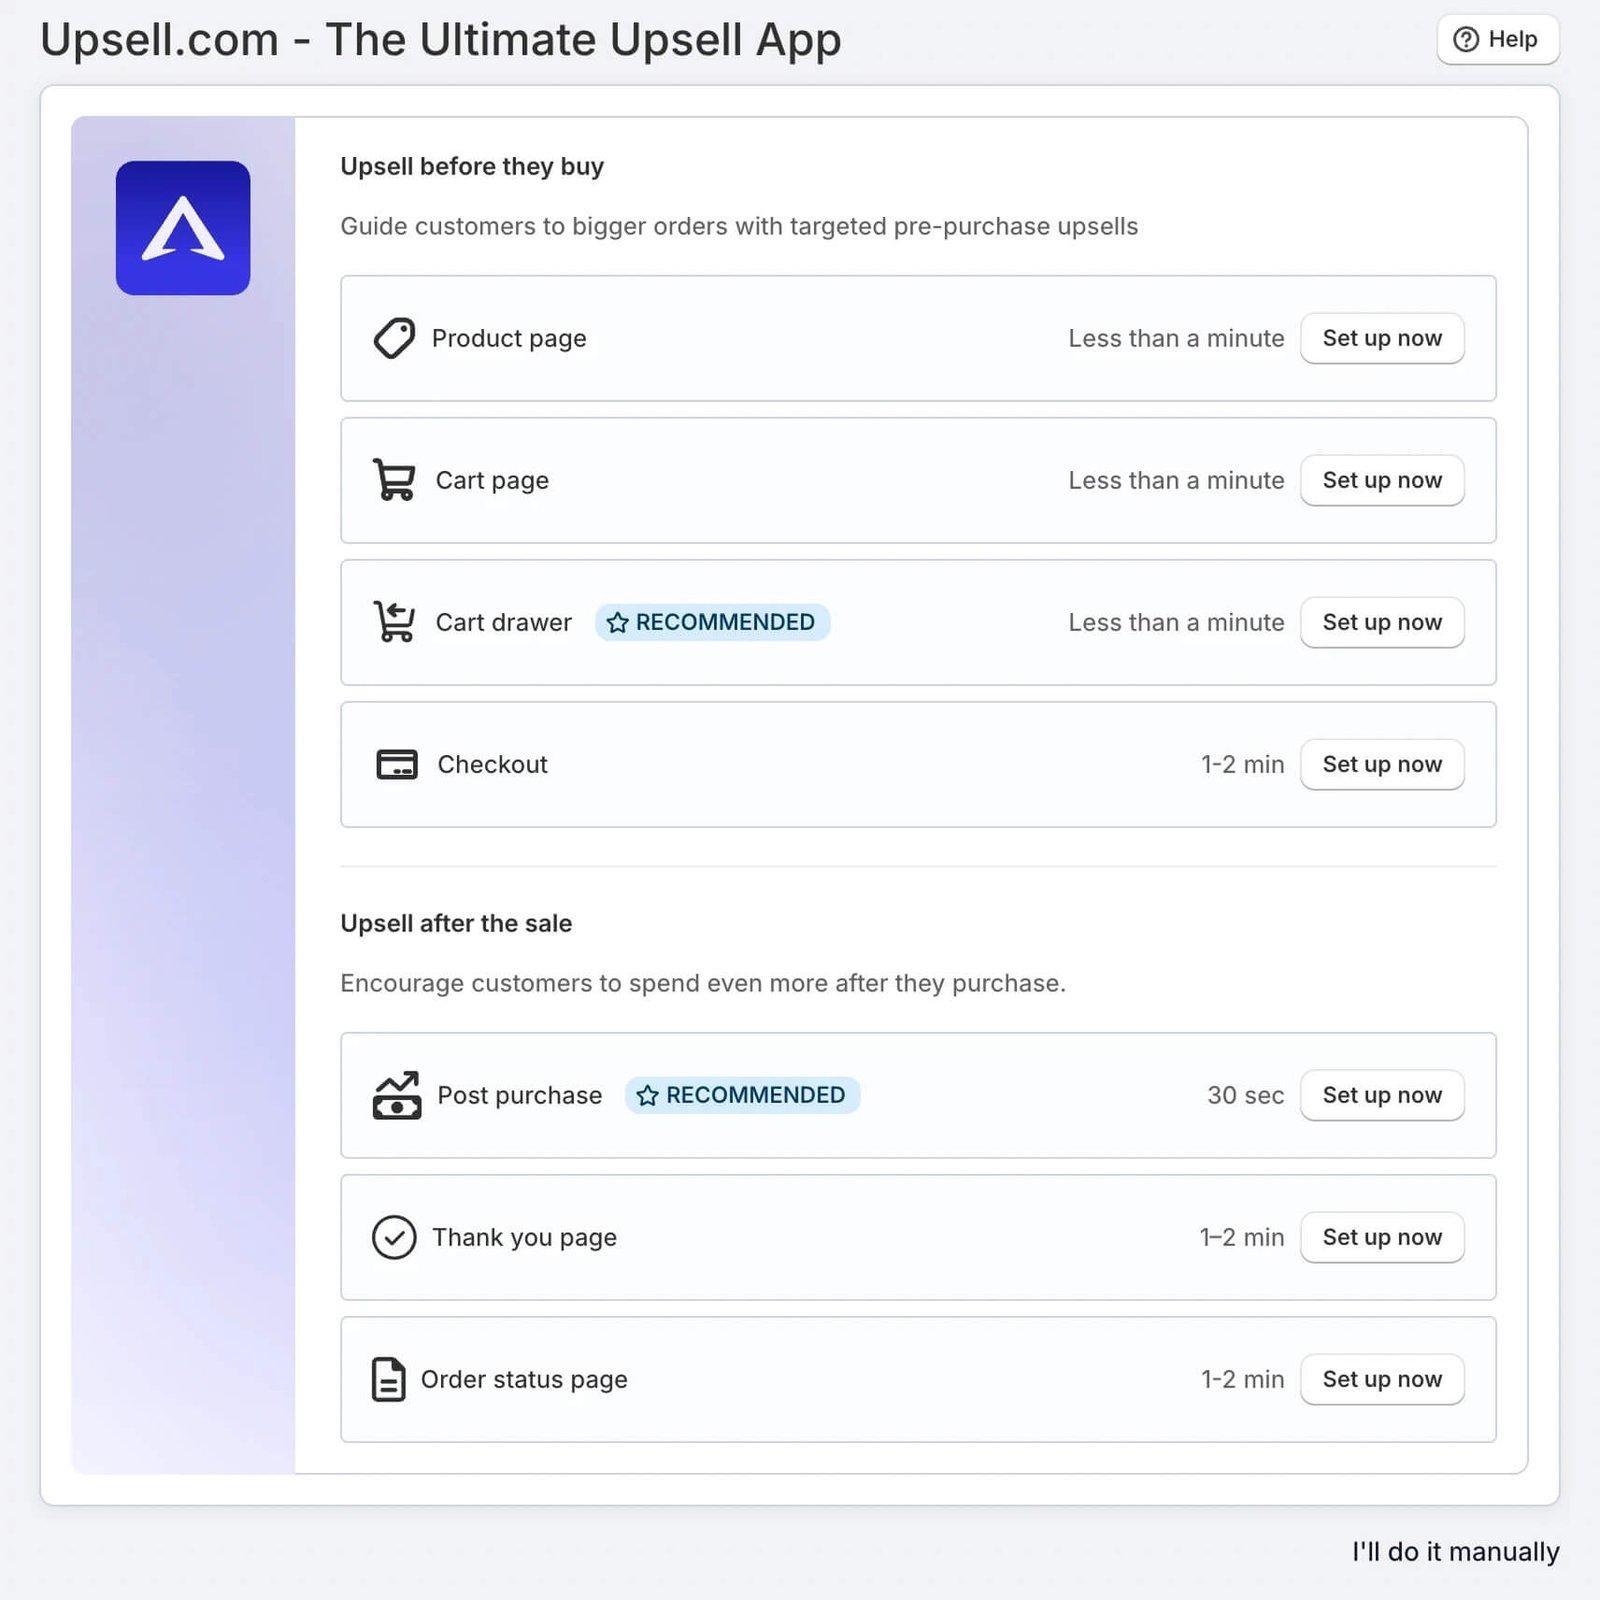
Task: Click the 'Cart page' label
Action: (492, 481)
